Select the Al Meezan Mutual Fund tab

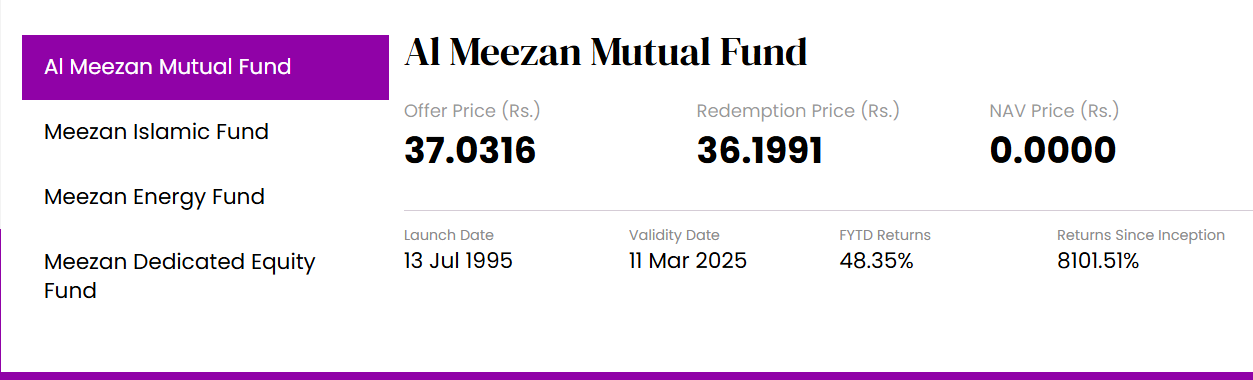pos(205,67)
